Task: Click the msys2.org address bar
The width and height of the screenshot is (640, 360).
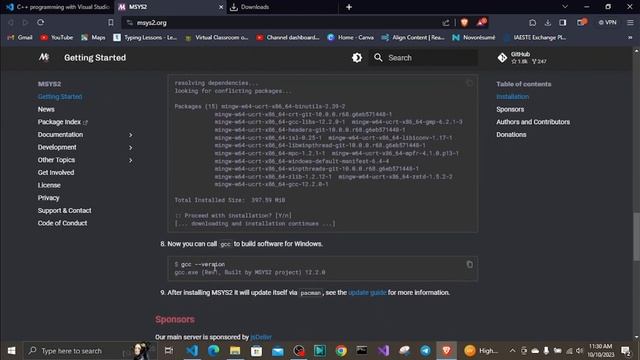Action: click(x=282, y=23)
